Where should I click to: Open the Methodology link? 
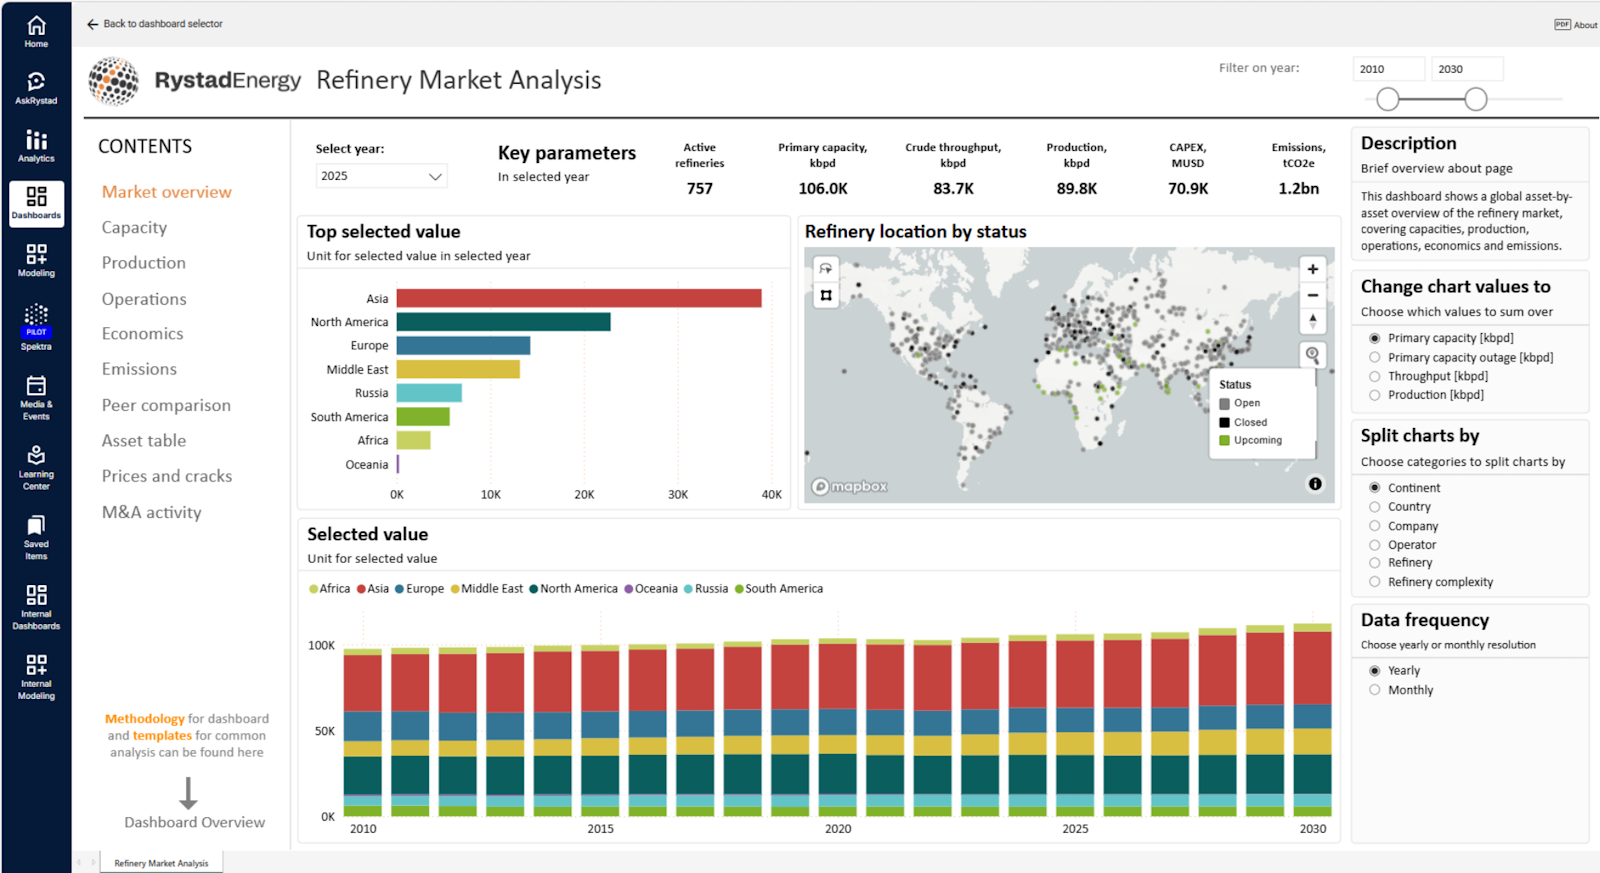[145, 719]
